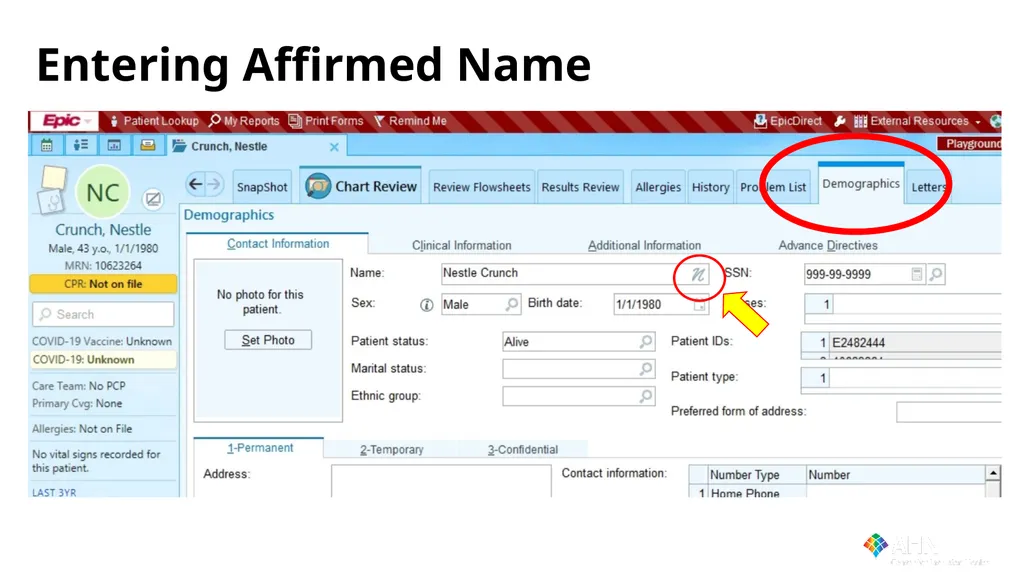The image size is (1024, 575).
Task: Open the Epic main menu button
Action: 64,121
